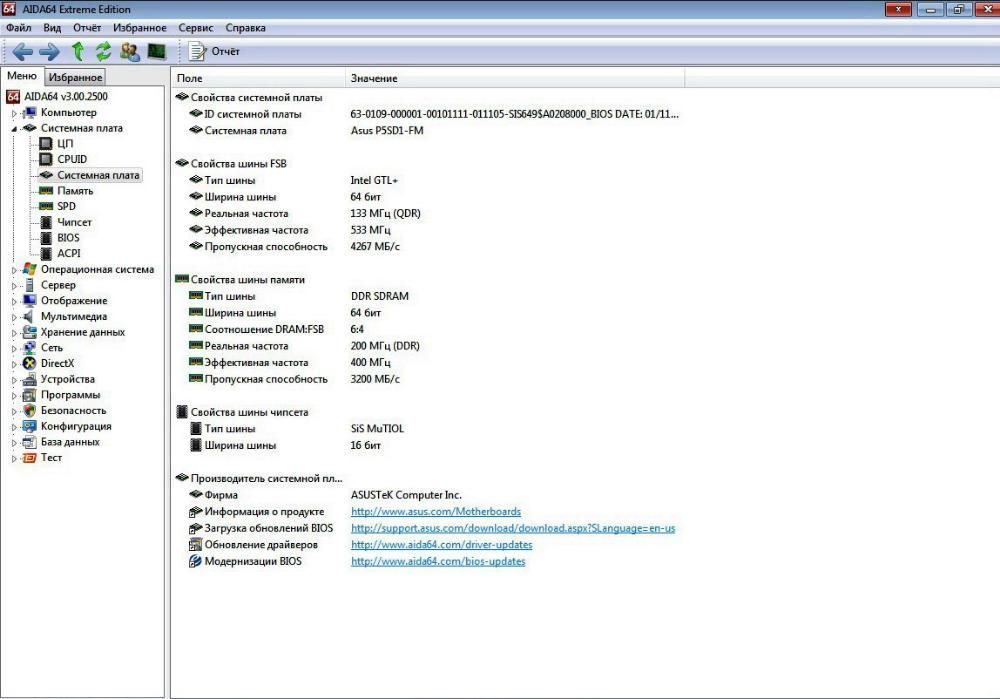The height and width of the screenshot is (699, 1000).
Task: Select the Память tree item
Action: click(x=75, y=191)
